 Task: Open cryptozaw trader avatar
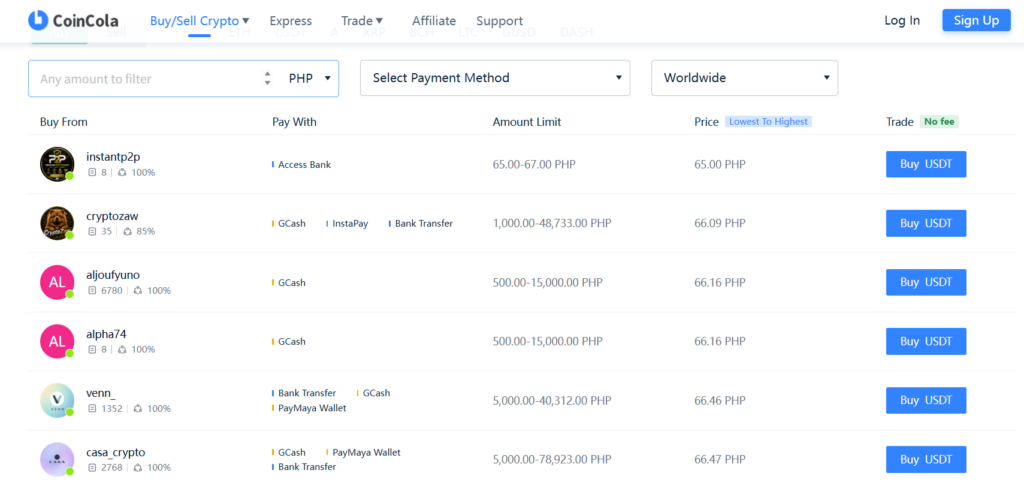(x=57, y=223)
